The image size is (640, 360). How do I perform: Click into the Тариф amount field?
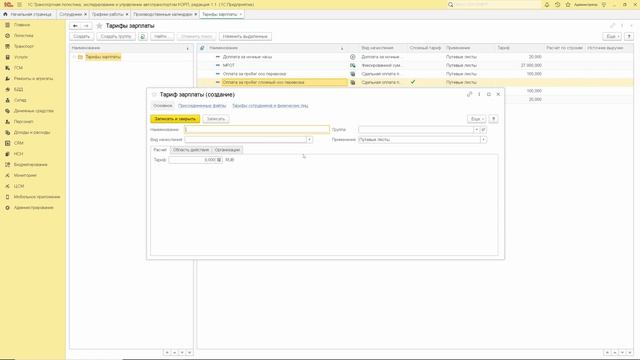pyautogui.click(x=192, y=160)
